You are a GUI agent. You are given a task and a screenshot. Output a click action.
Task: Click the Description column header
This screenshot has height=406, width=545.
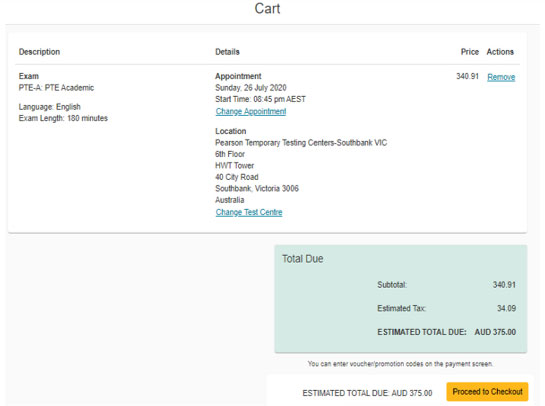point(39,52)
